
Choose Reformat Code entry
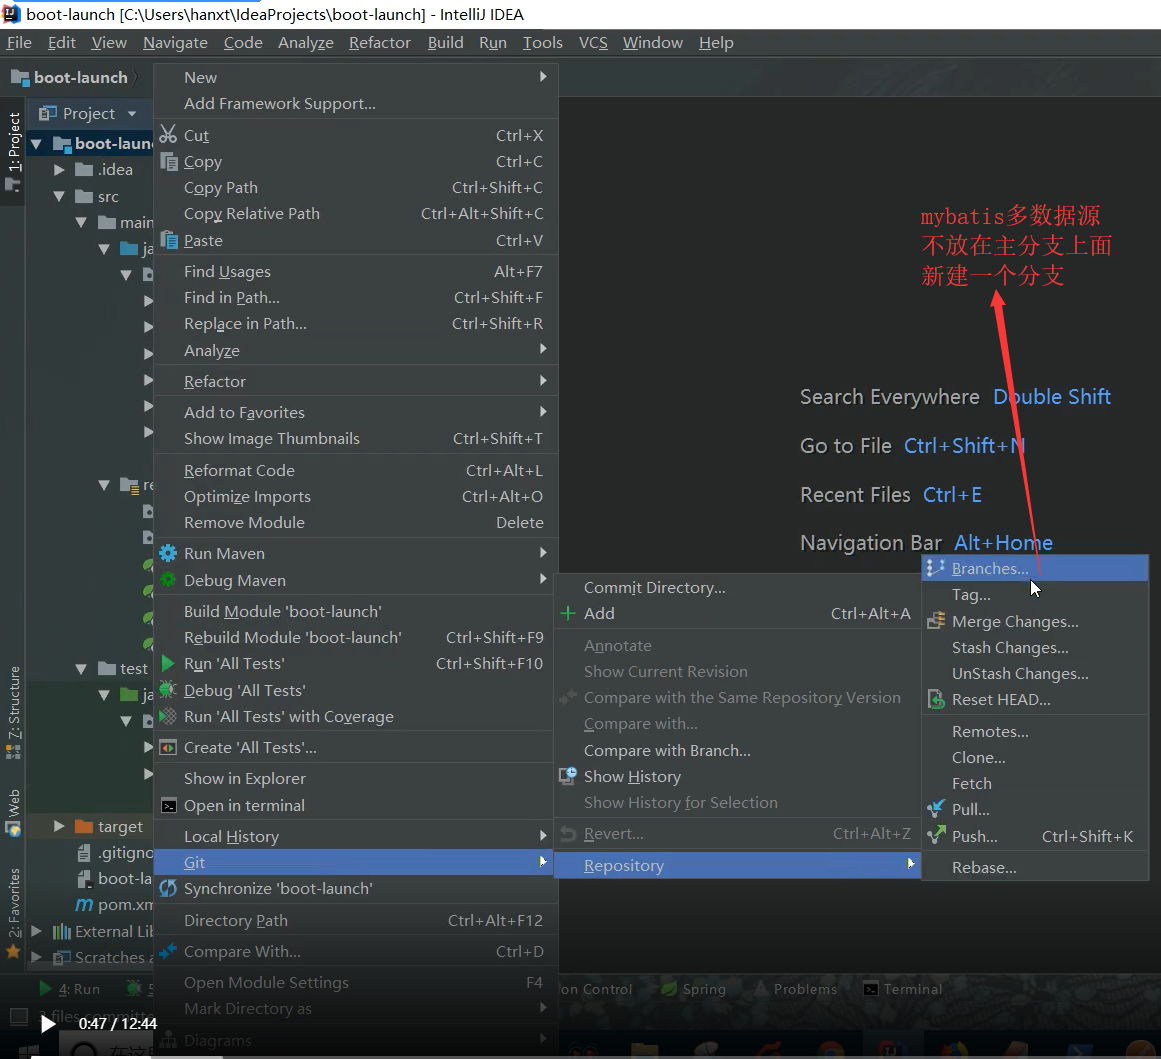click(x=355, y=470)
